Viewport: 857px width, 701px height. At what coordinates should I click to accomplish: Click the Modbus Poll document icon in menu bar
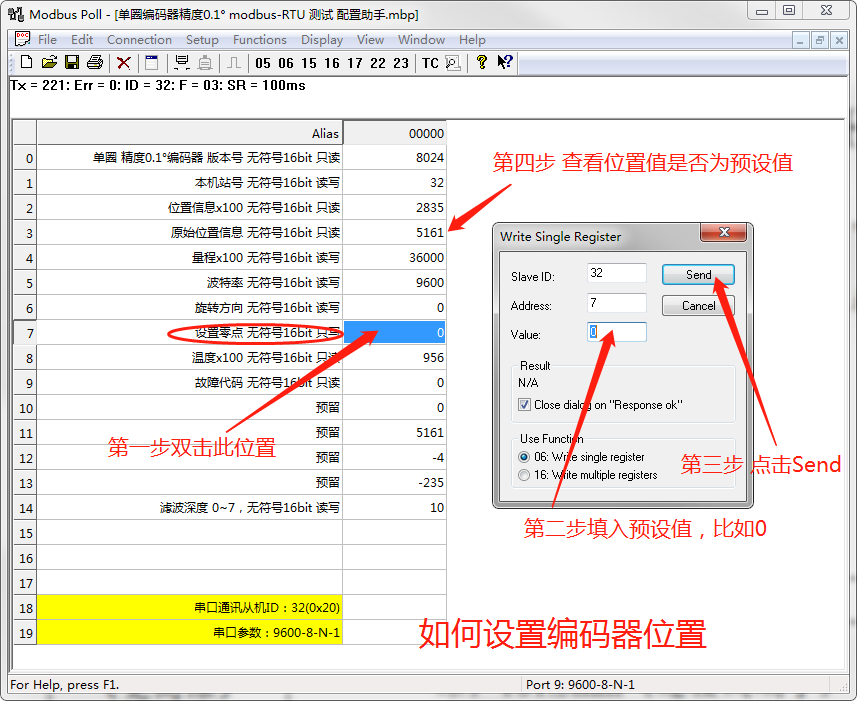pyautogui.click(x=22, y=39)
